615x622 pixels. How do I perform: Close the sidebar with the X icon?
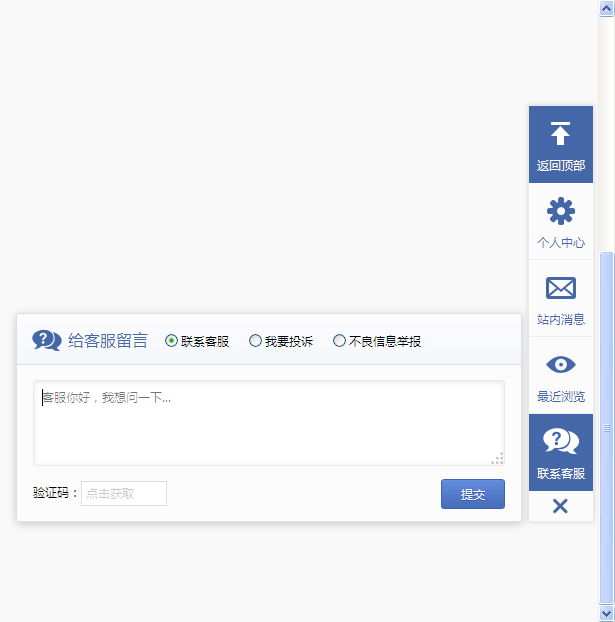[560, 506]
